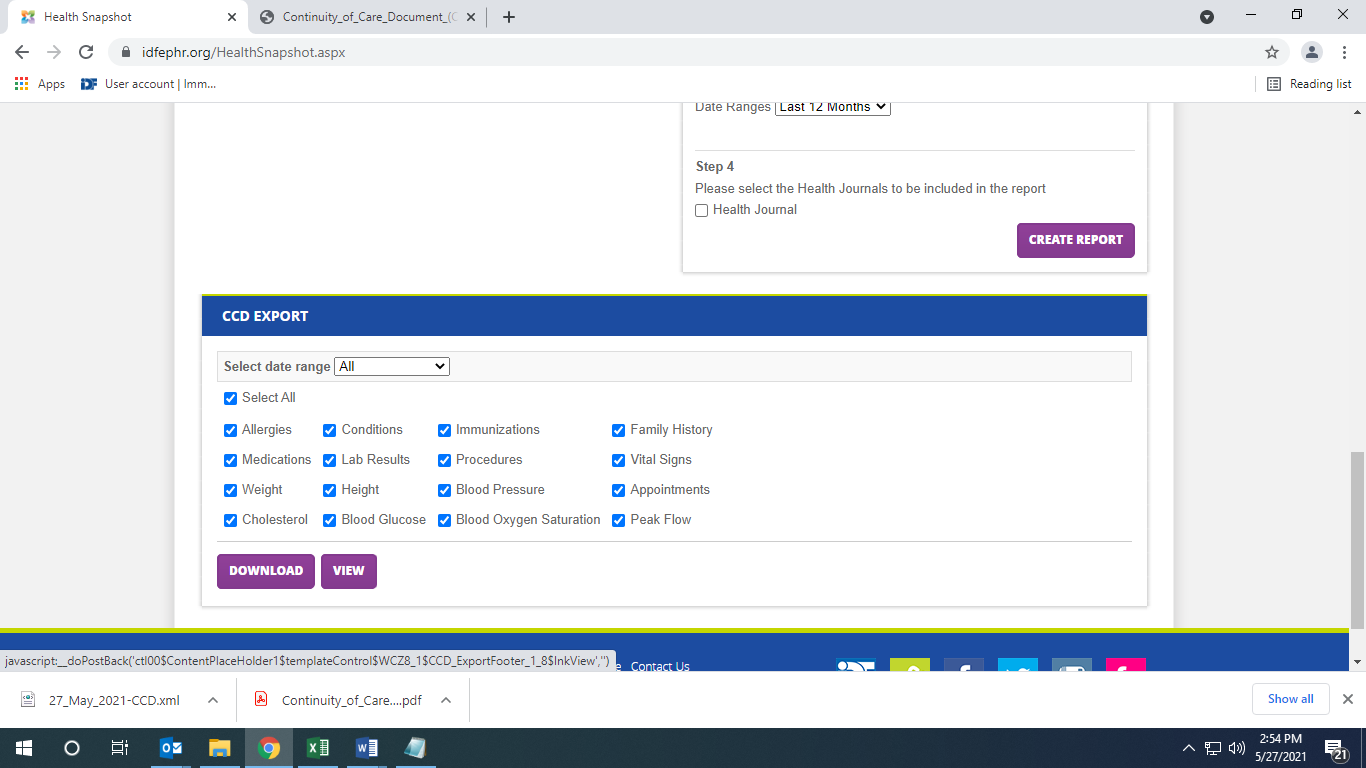The image size is (1366, 768).
Task: Open File Explorer from the taskbar
Action: [220, 748]
